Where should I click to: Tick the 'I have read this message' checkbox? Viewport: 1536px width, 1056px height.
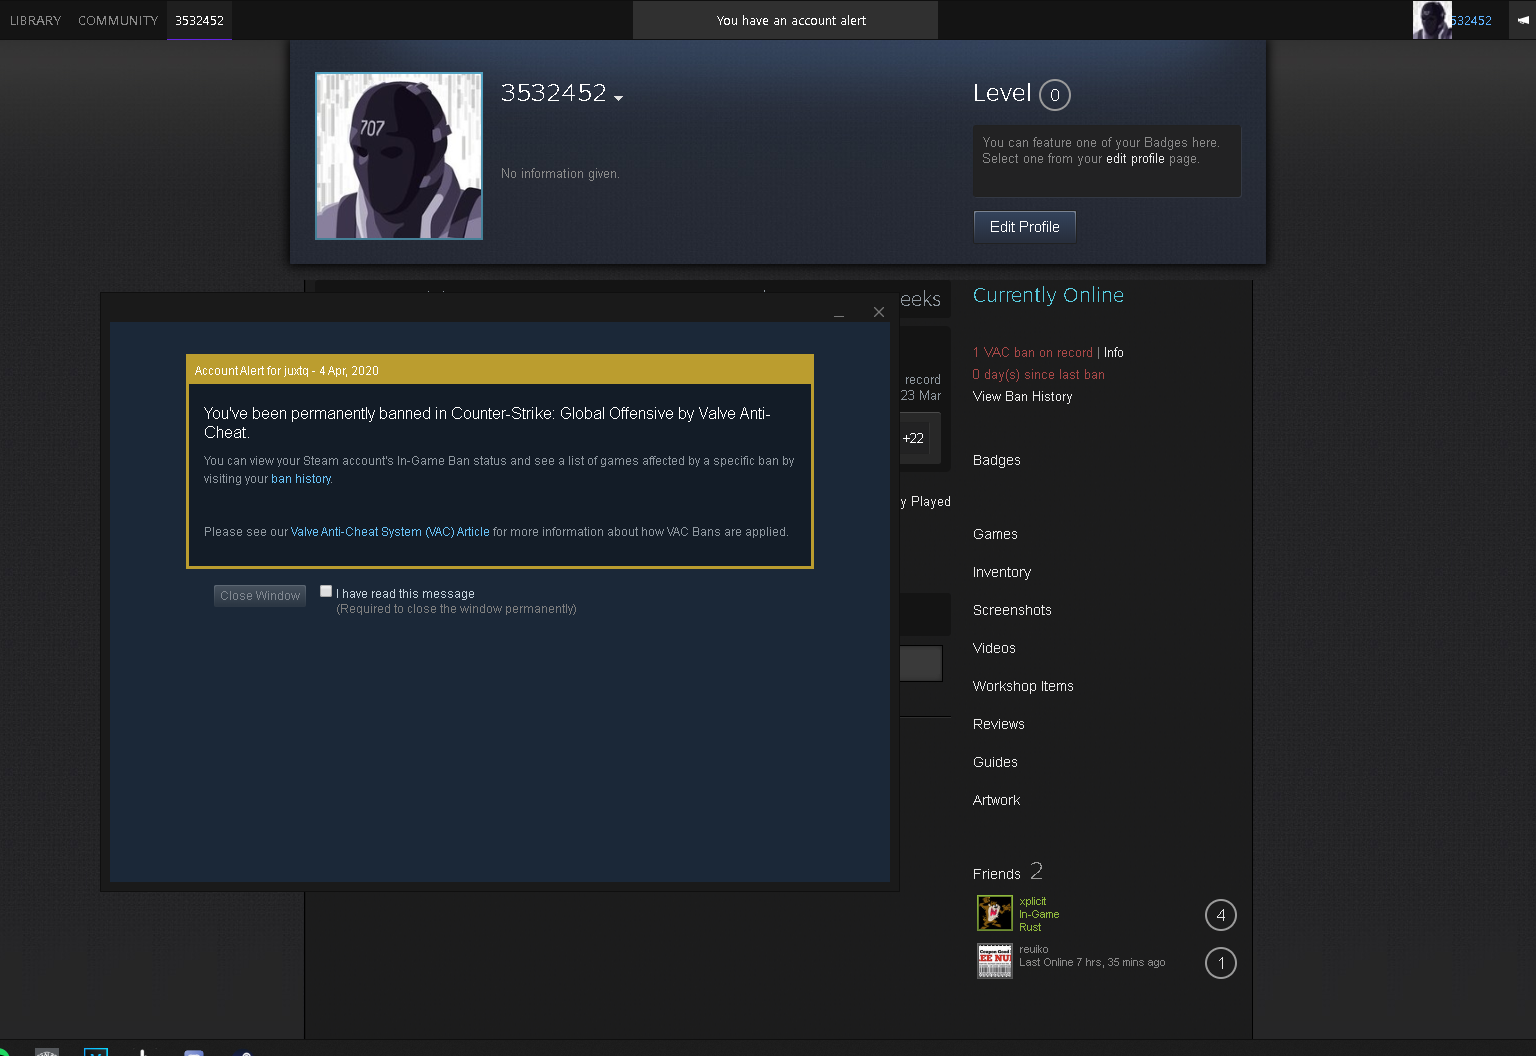pos(326,591)
